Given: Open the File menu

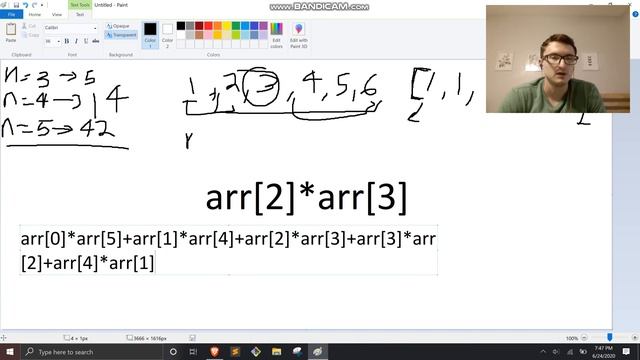Looking at the screenshot, I should [11, 15].
